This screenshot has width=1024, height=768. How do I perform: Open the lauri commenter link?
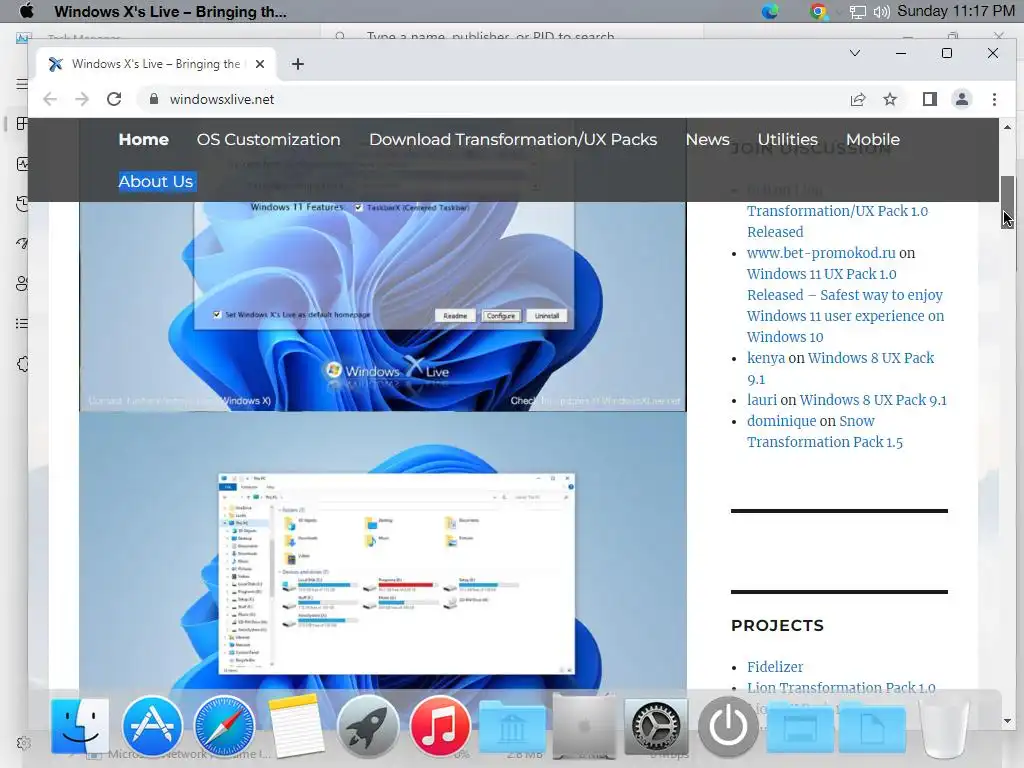pos(762,400)
